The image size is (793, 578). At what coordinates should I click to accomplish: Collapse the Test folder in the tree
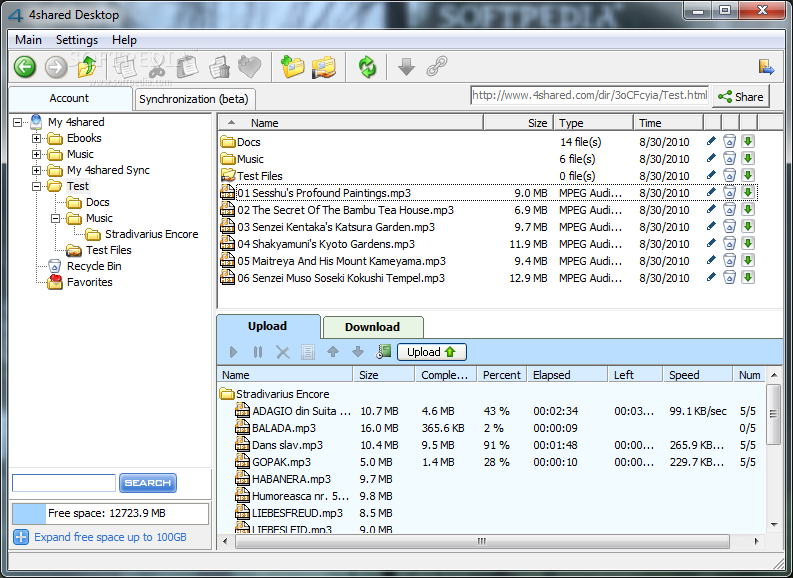coord(37,187)
